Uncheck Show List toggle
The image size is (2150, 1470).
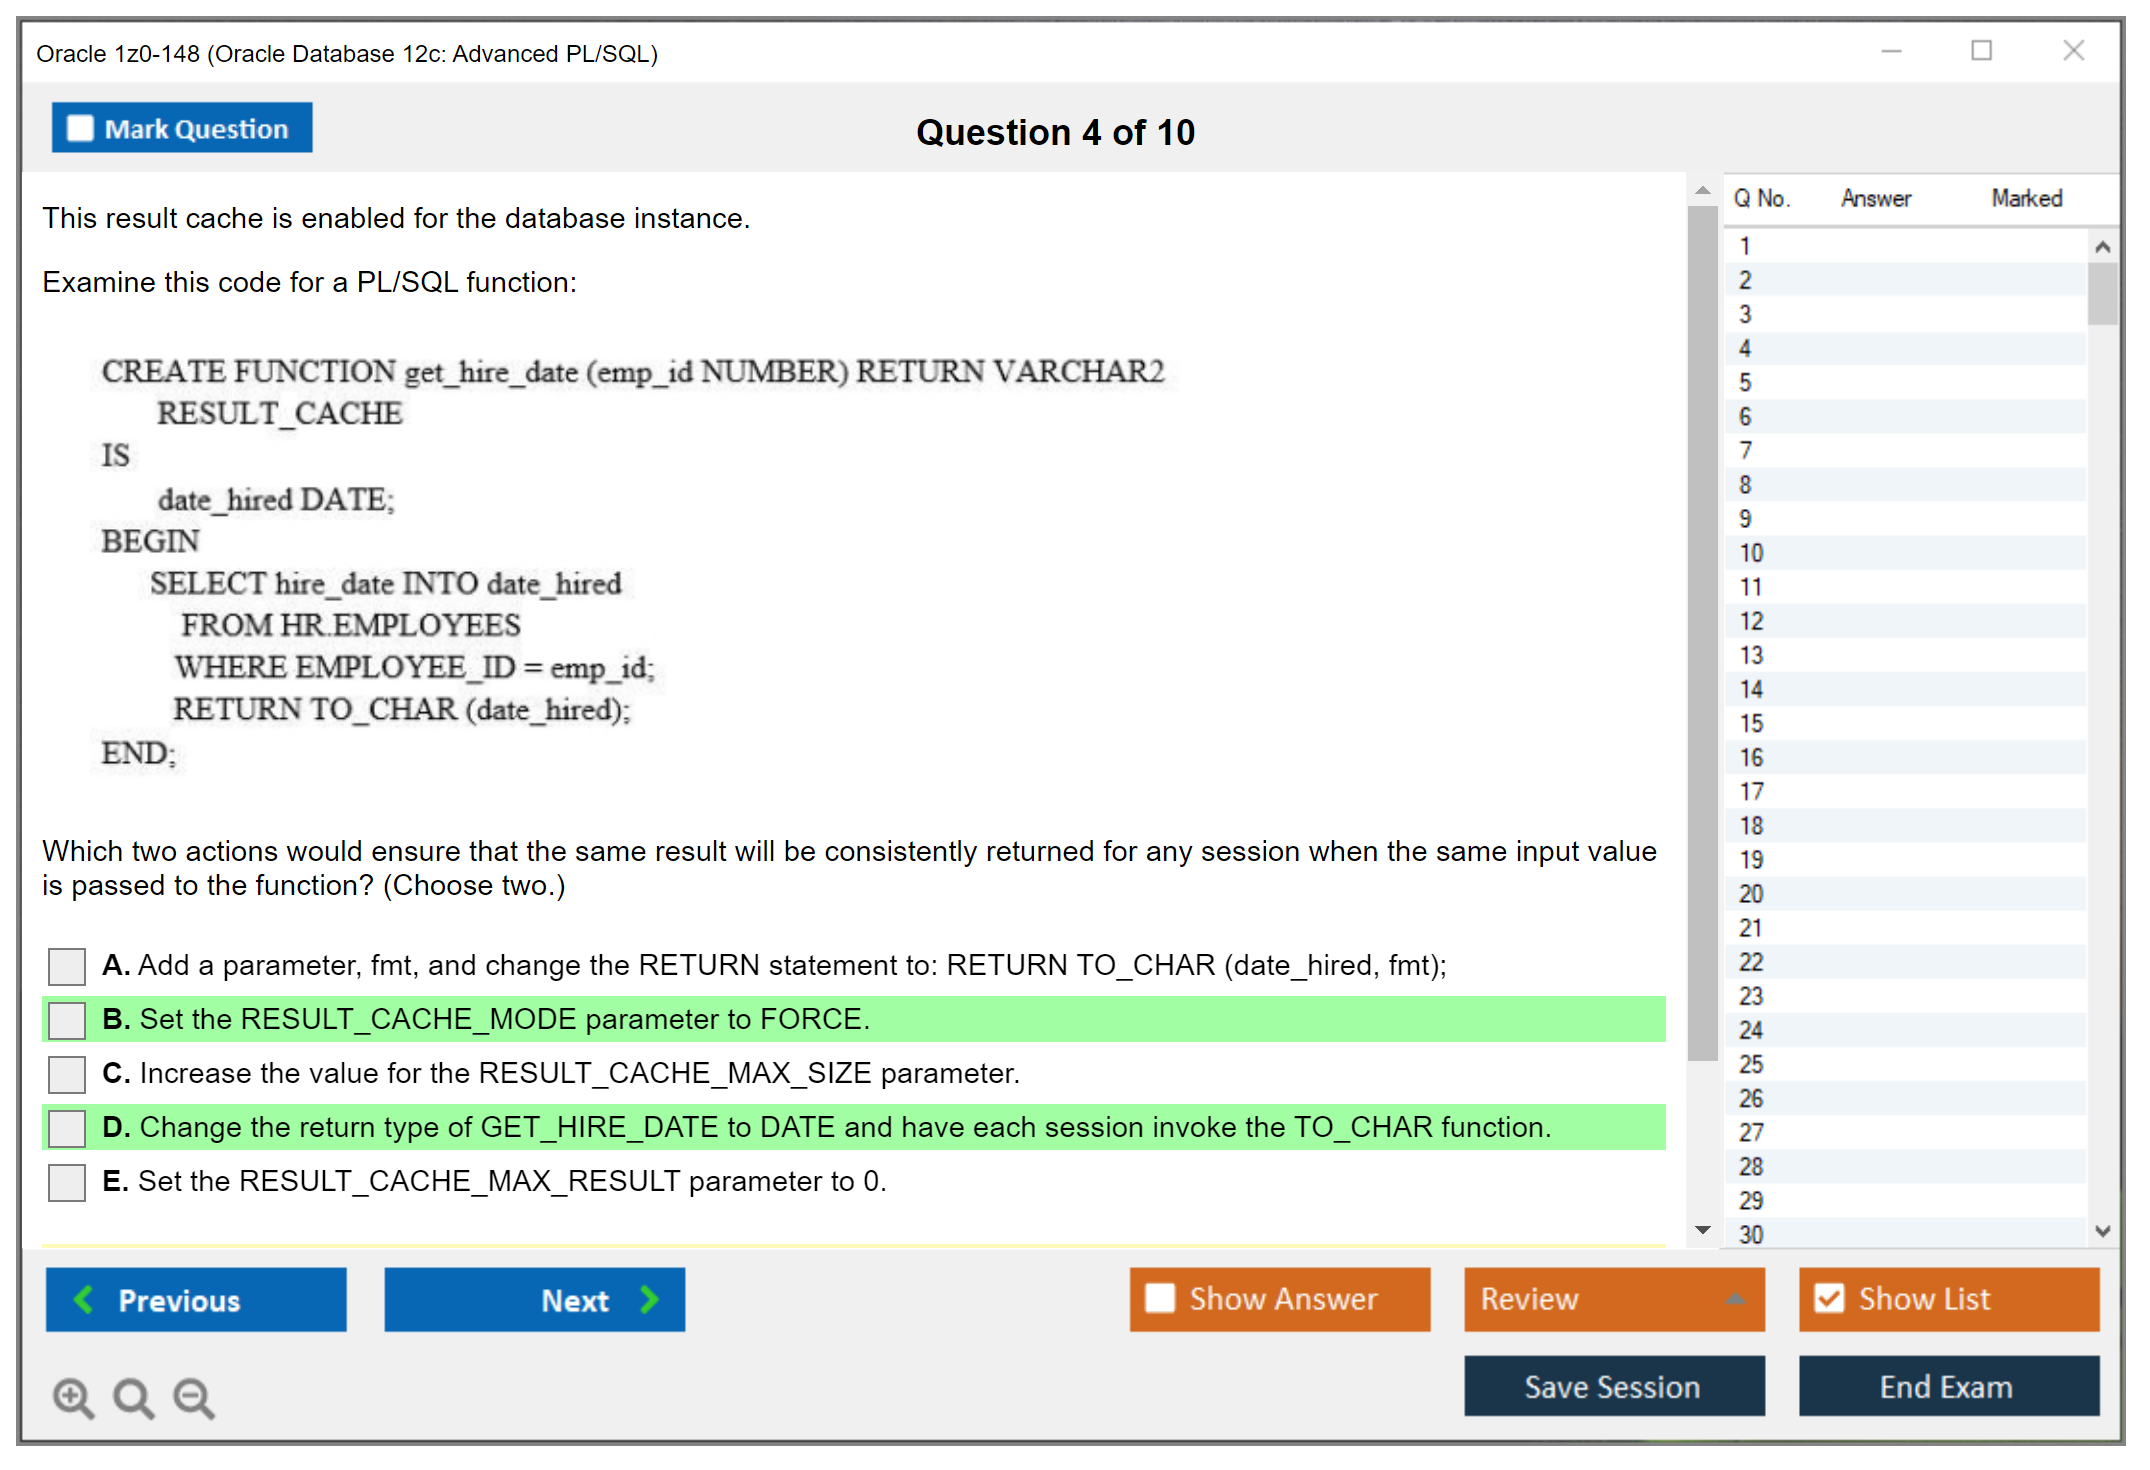tap(1829, 1298)
